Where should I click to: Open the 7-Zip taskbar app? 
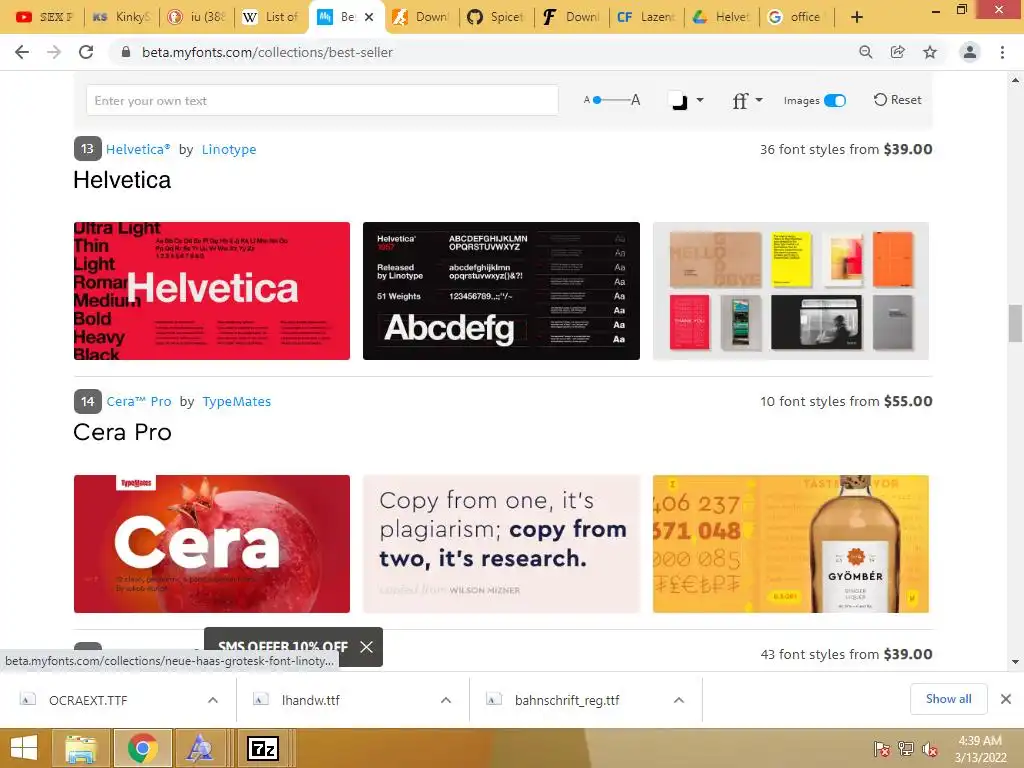coord(263,748)
